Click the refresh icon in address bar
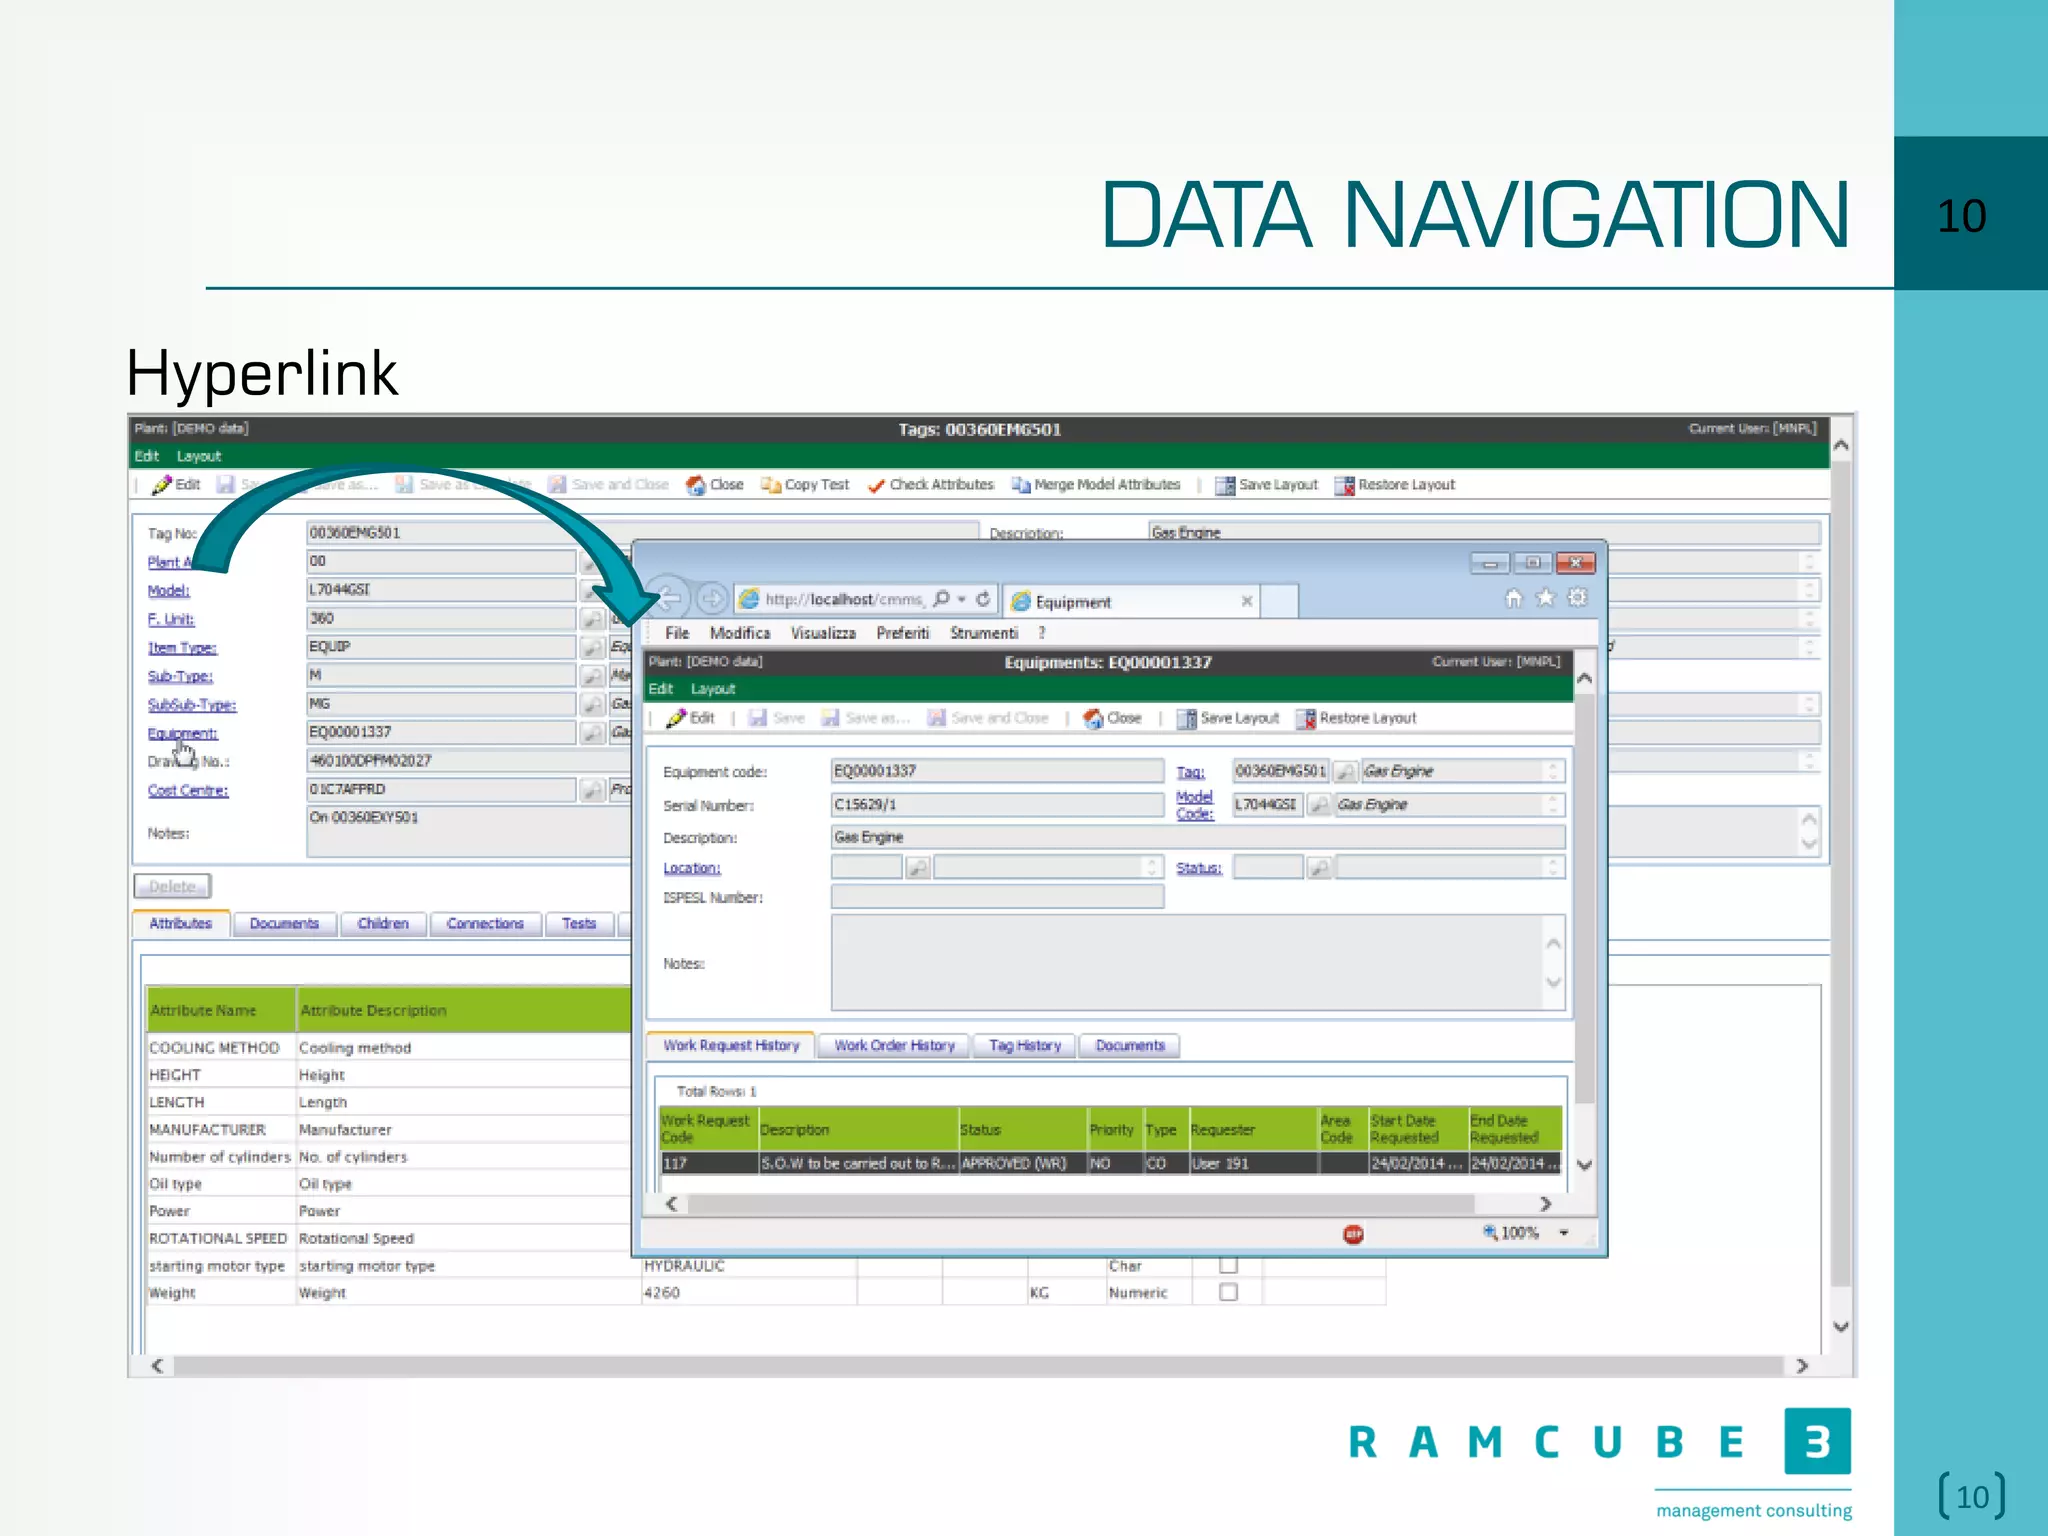The width and height of the screenshot is (2048, 1536). point(983,599)
